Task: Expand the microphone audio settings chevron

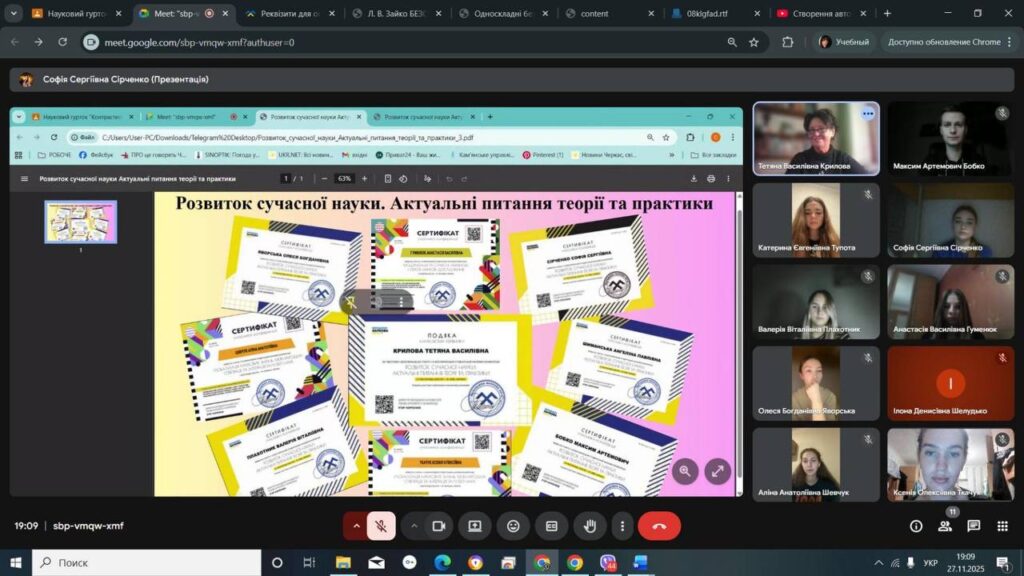Action: coord(355,526)
